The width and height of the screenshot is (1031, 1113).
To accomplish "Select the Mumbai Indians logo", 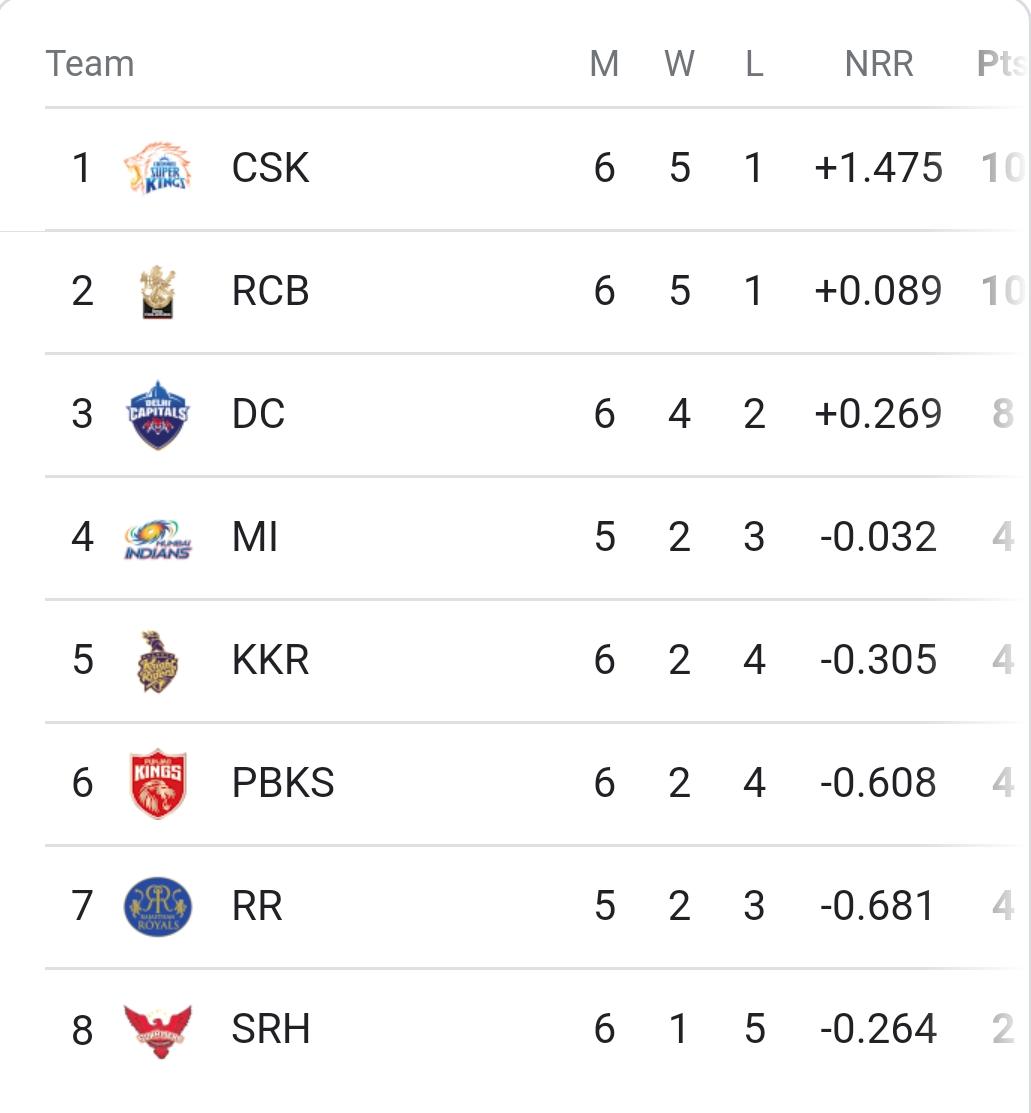I will [158, 539].
